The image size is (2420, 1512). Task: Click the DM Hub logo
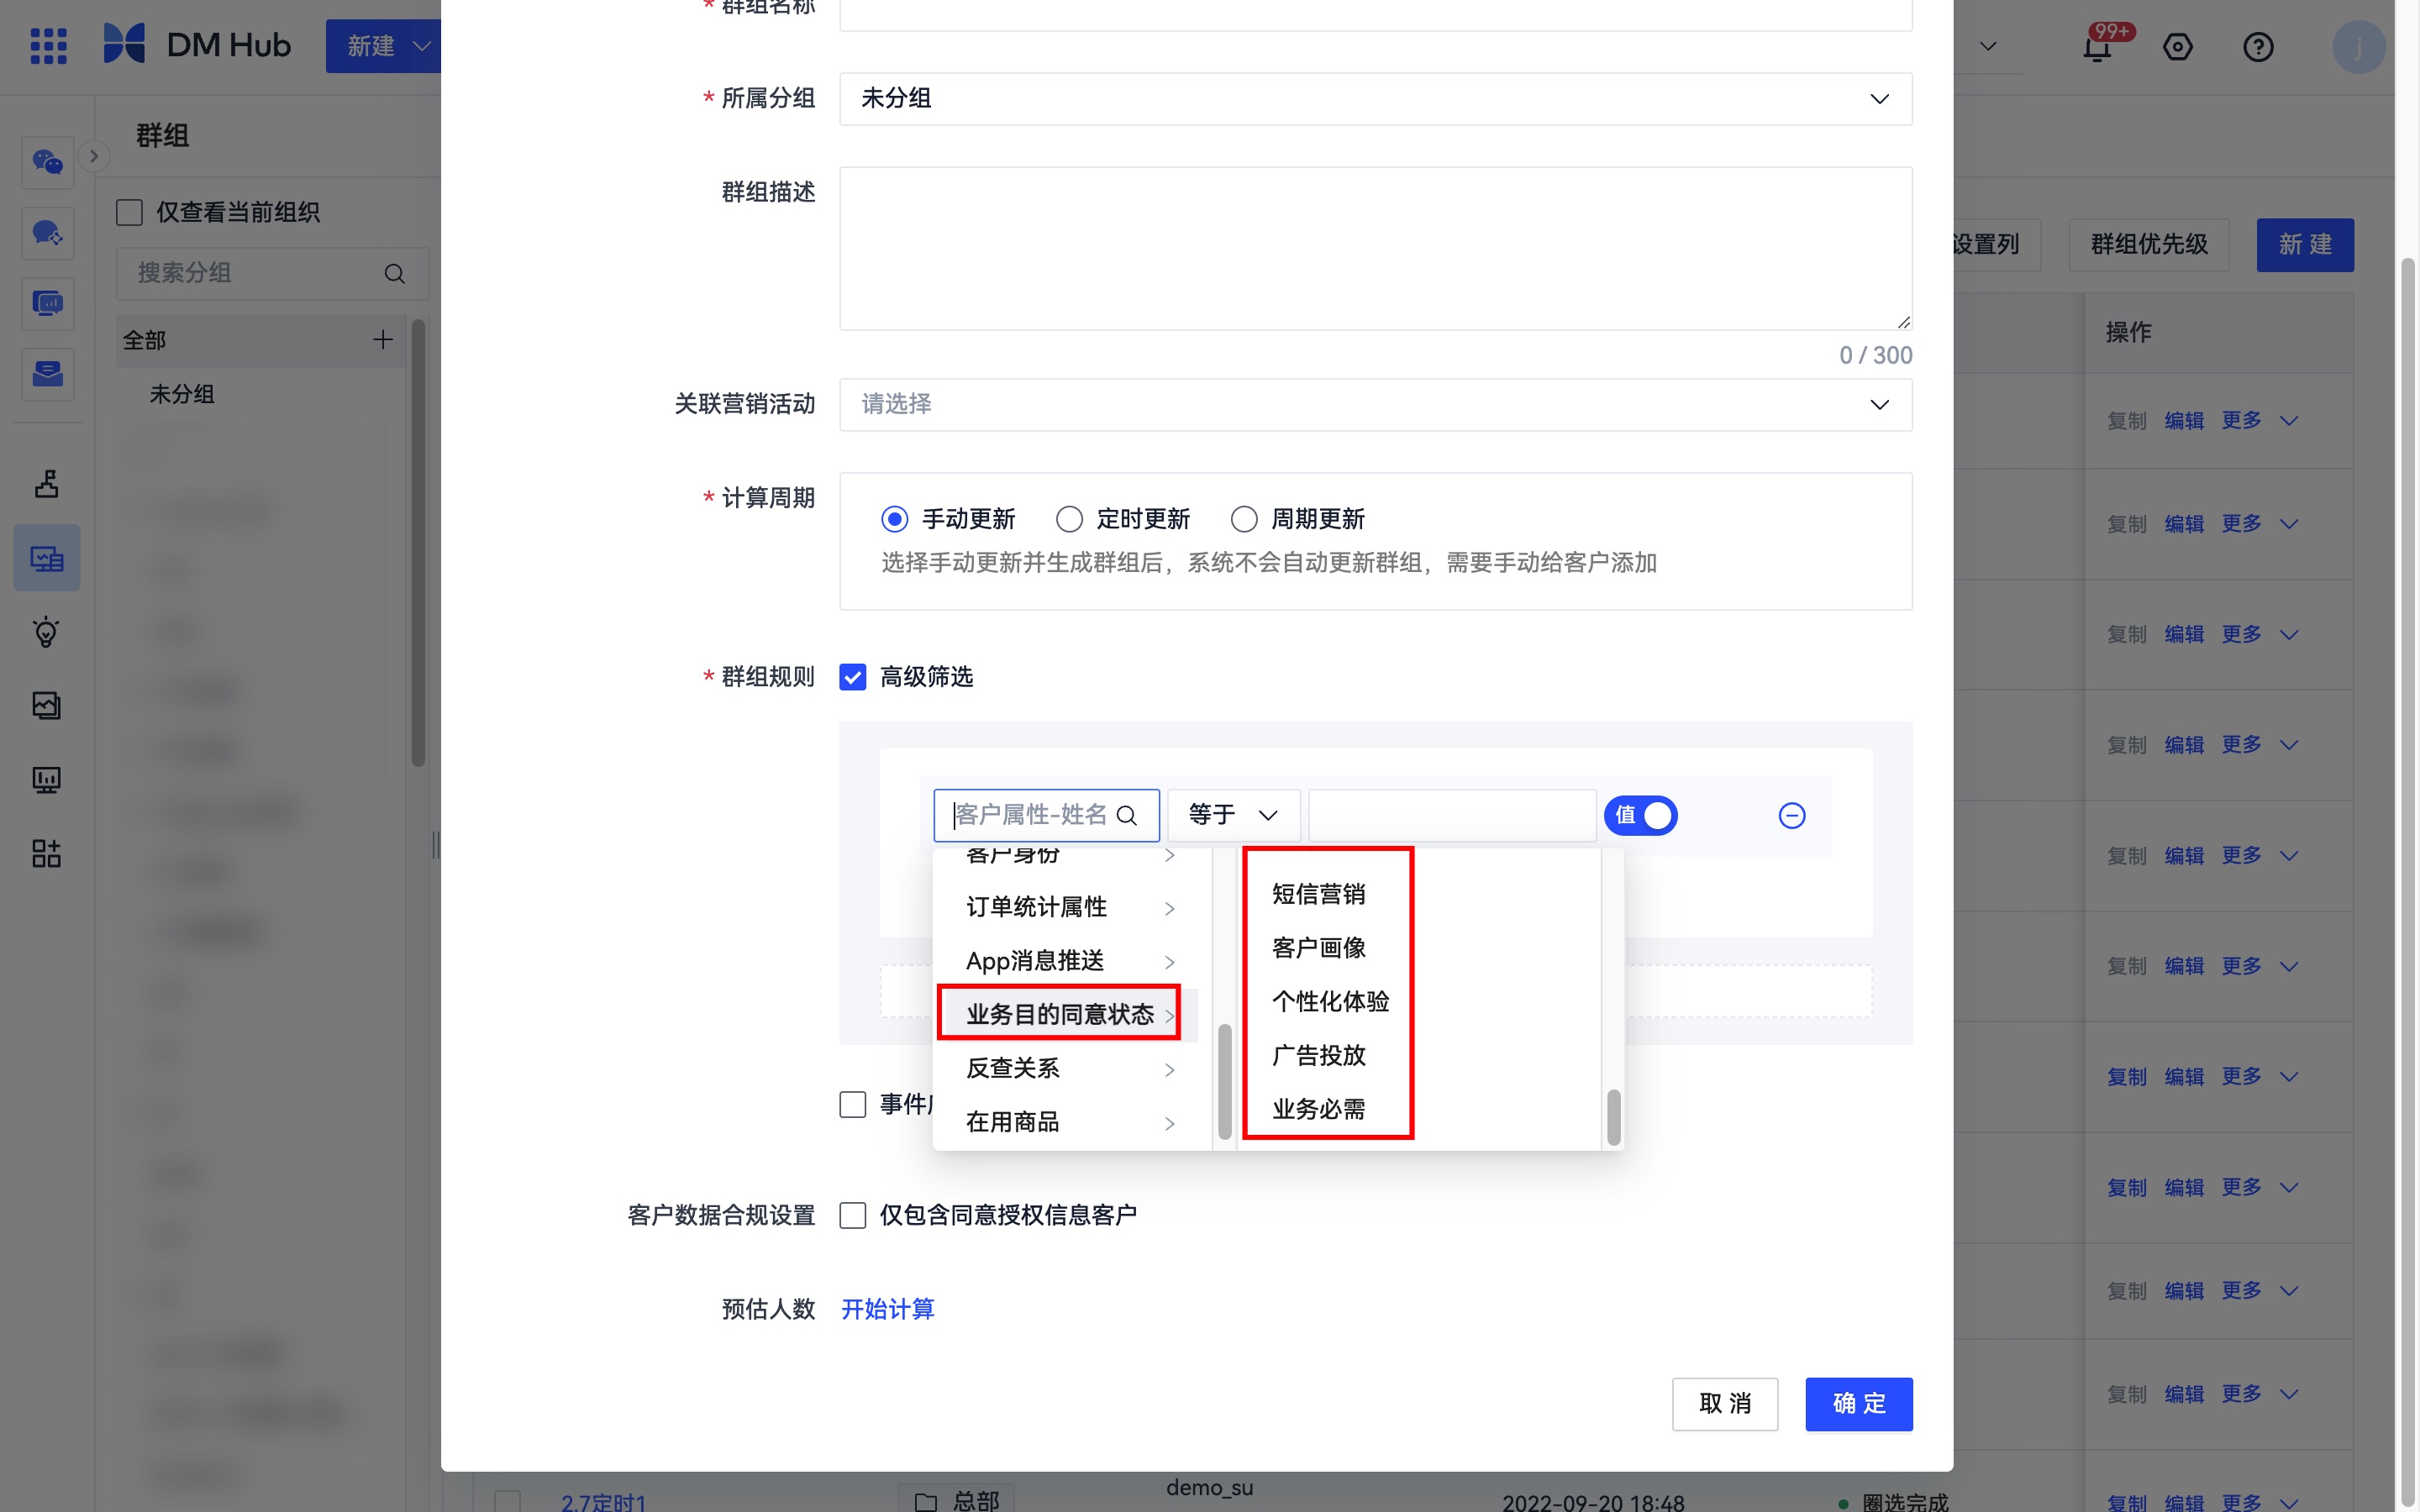tap(197, 45)
